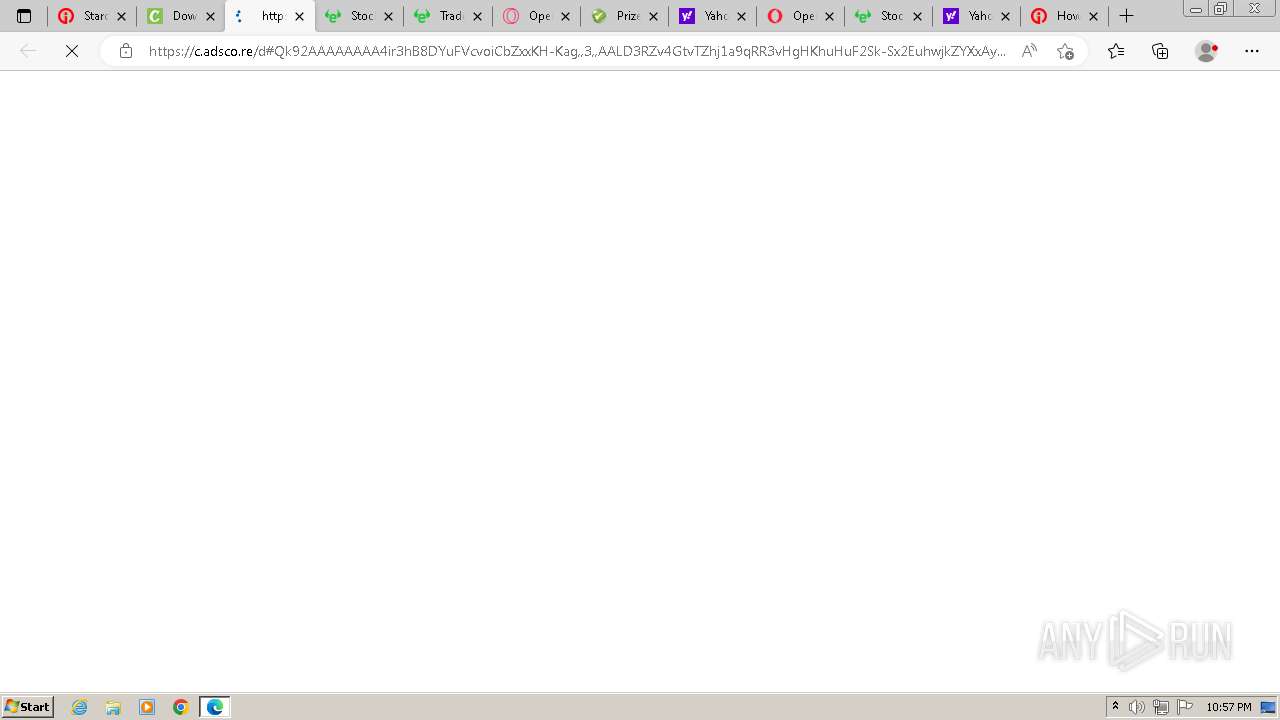Screen dimensions: 1280x720
Task: Open the tab actions menu icon
Action: pos(24,16)
